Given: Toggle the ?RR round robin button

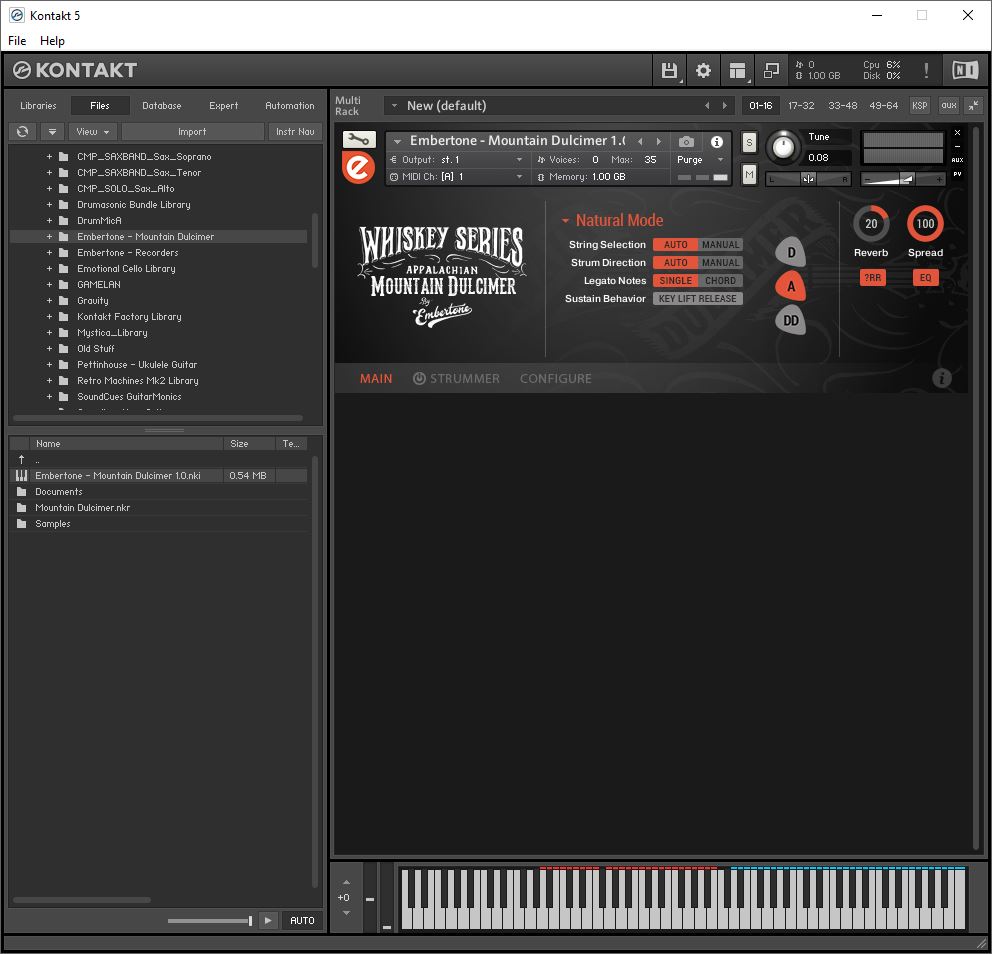Looking at the screenshot, I should [x=872, y=278].
